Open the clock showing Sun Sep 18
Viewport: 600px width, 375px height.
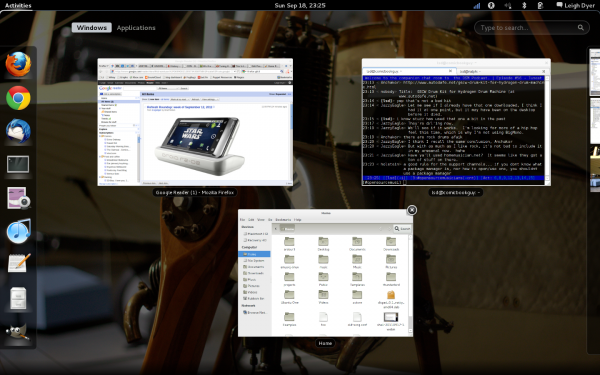[x=300, y=5]
